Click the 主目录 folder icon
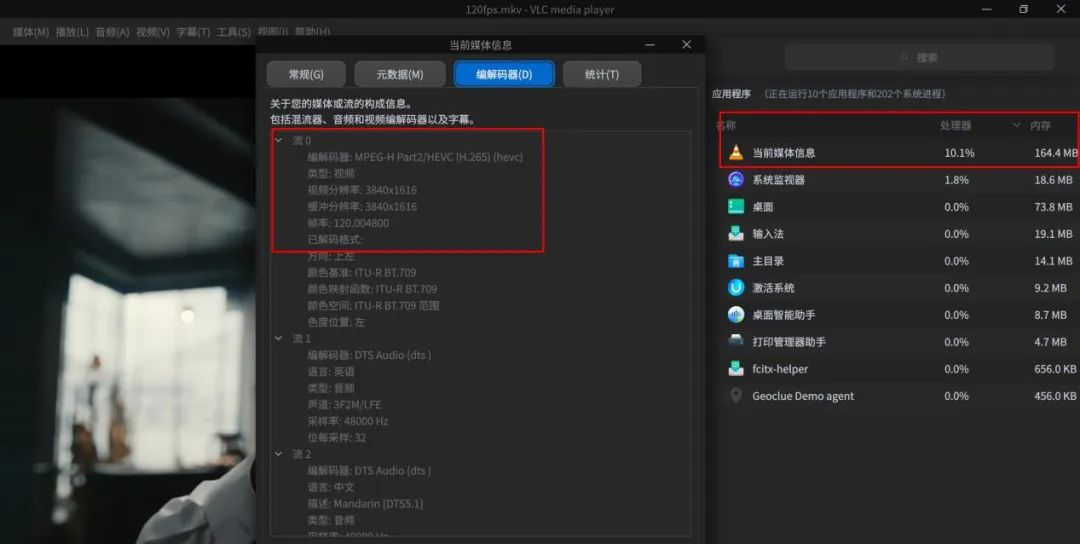 click(x=736, y=261)
